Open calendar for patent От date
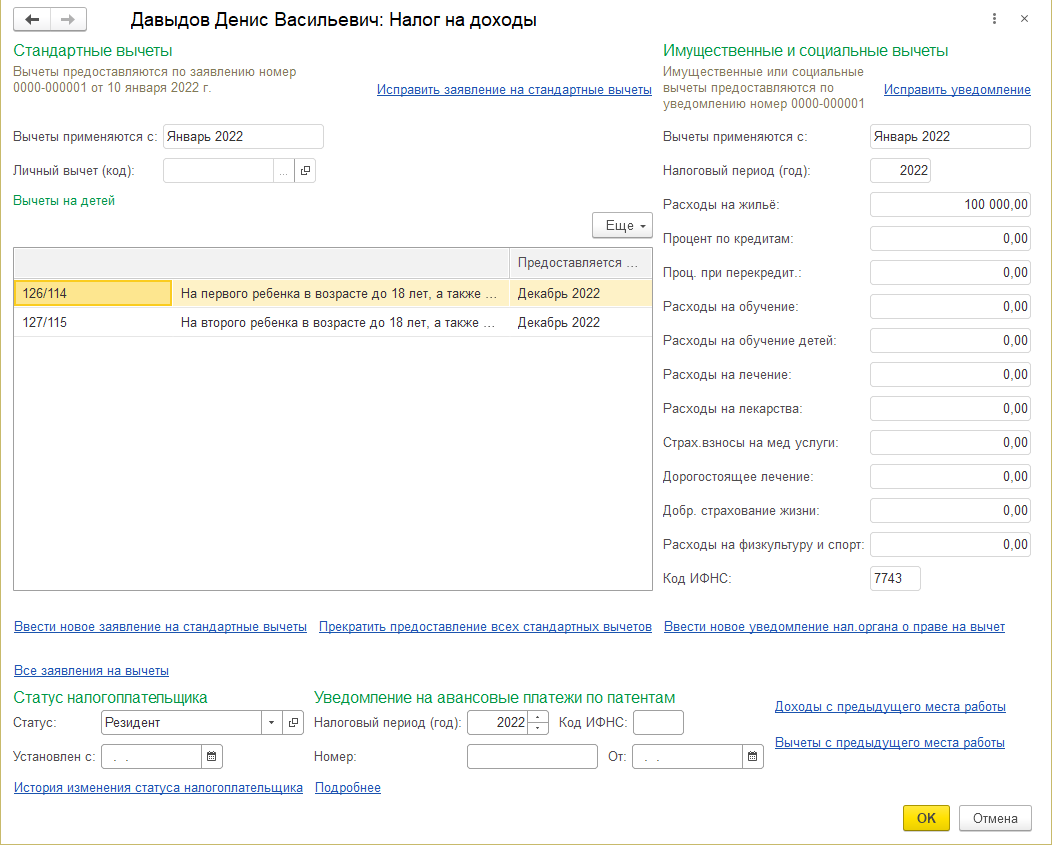 753,757
